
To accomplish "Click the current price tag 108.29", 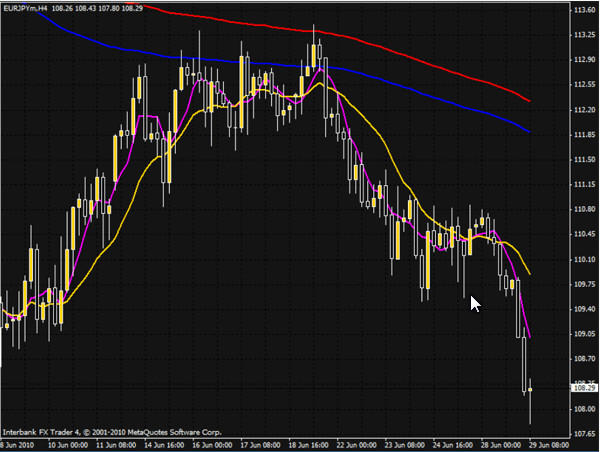I will click(x=581, y=385).
